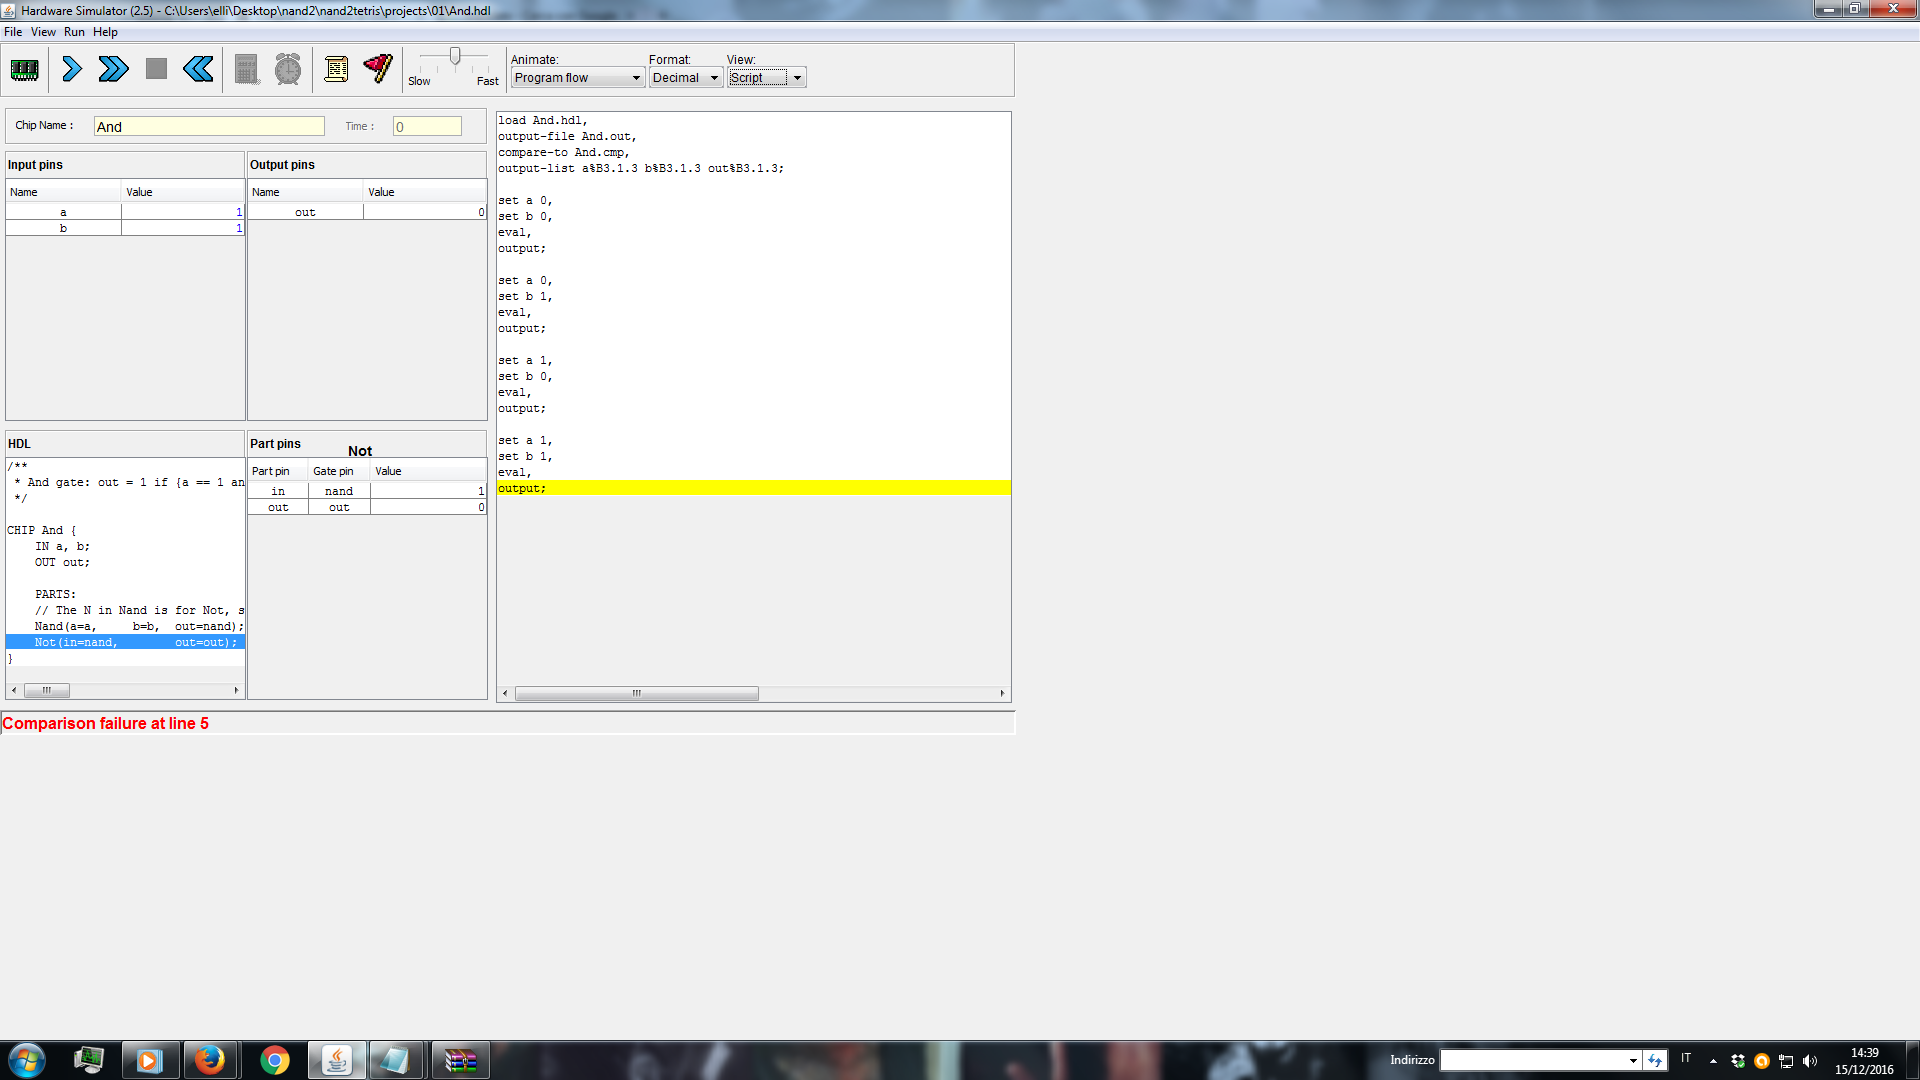The image size is (1920, 1080).
Task: Open the Animate Program flow dropdown
Action: coord(577,78)
